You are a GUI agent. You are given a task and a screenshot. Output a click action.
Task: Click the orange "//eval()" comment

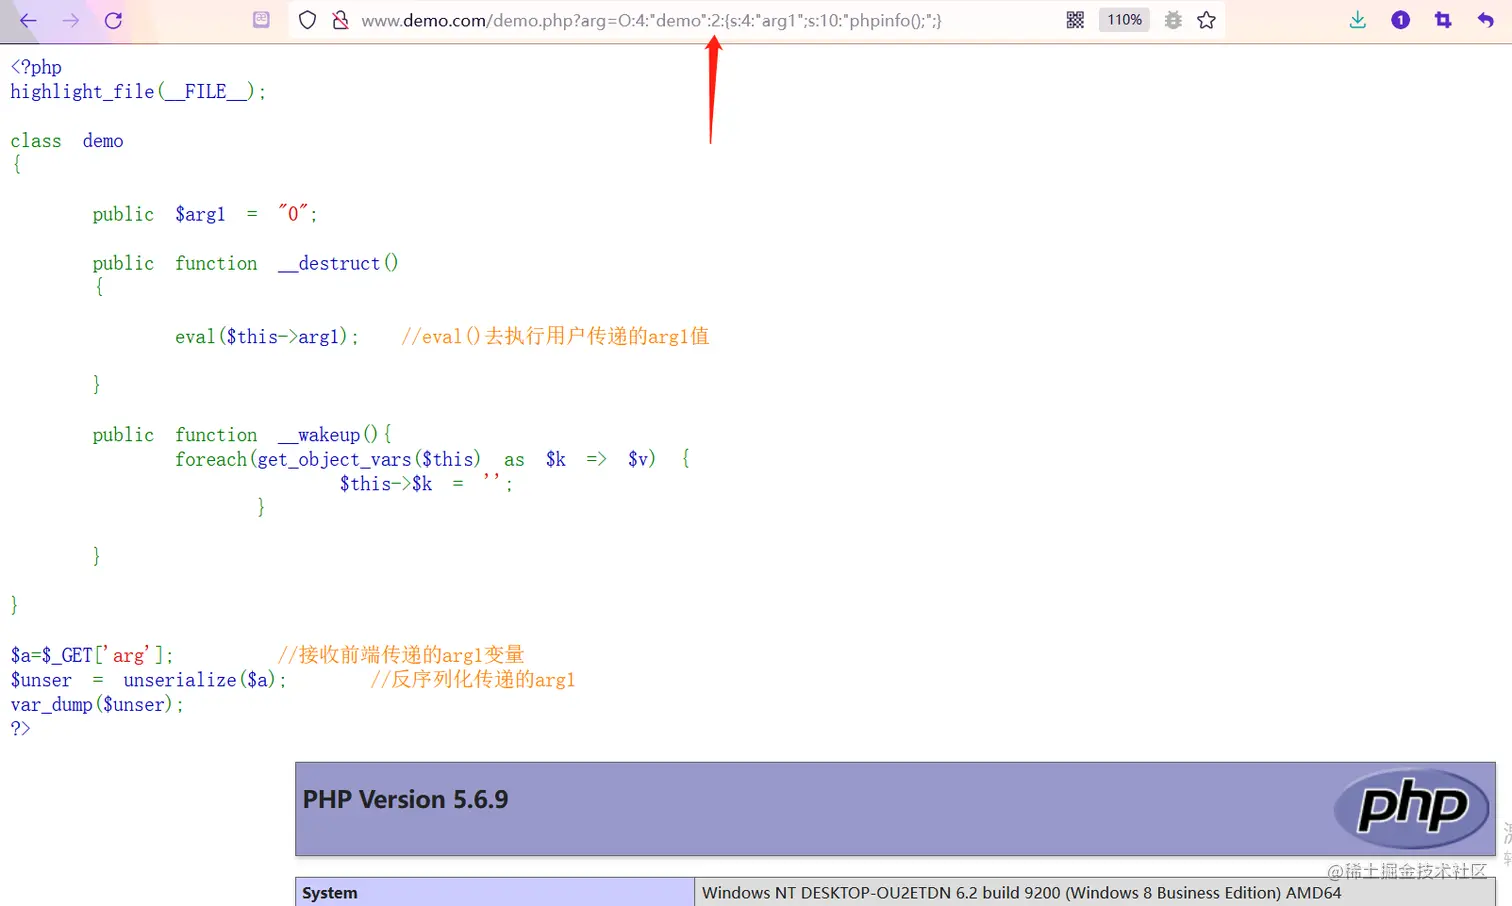point(555,337)
